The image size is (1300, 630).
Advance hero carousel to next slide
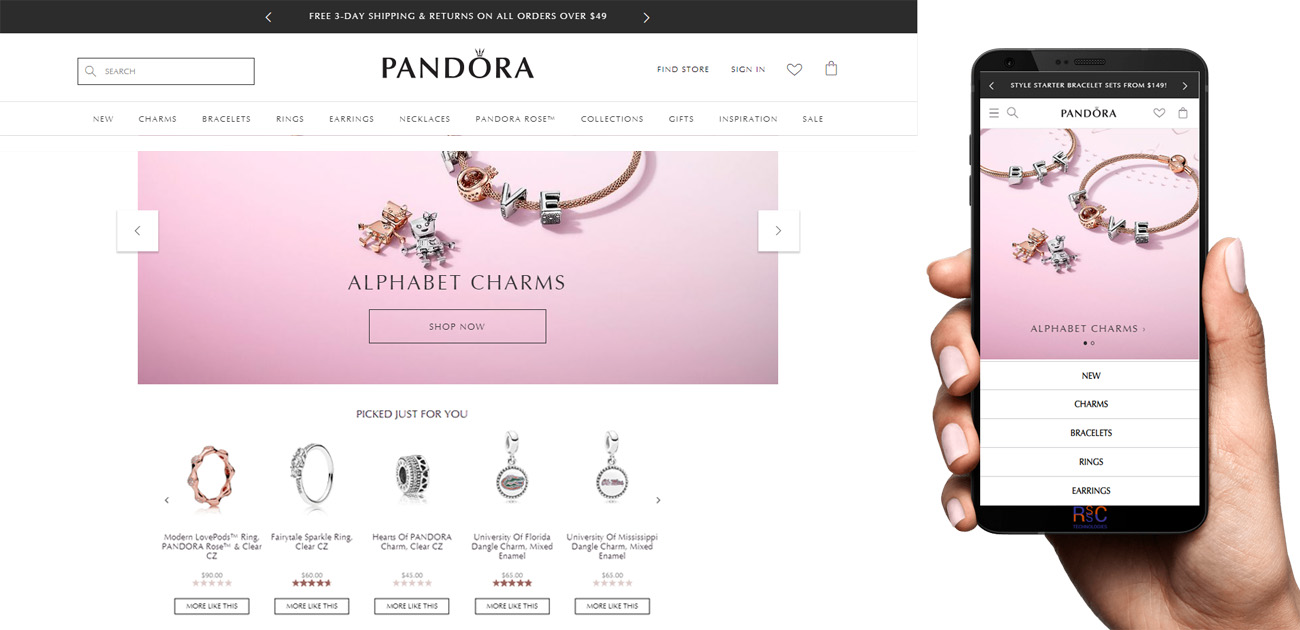[x=778, y=231]
